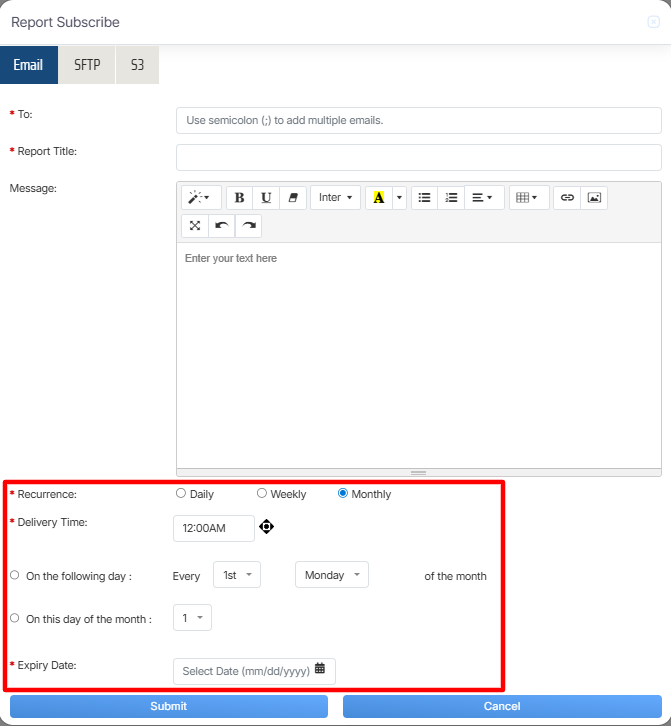This screenshot has width=671, height=726.
Task: Toggle full screen editor mode
Action: pyautogui.click(x=194, y=226)
